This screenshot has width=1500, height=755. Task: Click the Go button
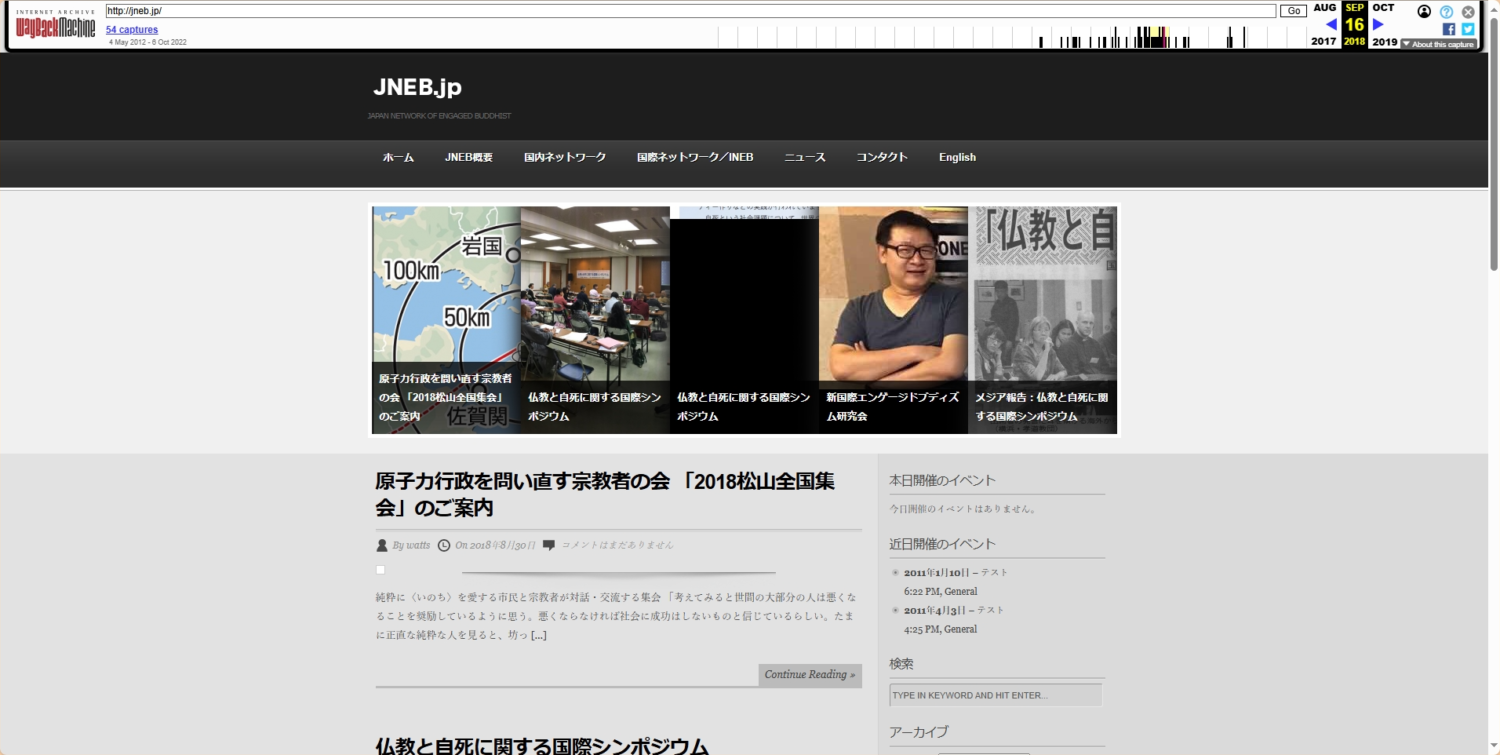click(1293, 11)
